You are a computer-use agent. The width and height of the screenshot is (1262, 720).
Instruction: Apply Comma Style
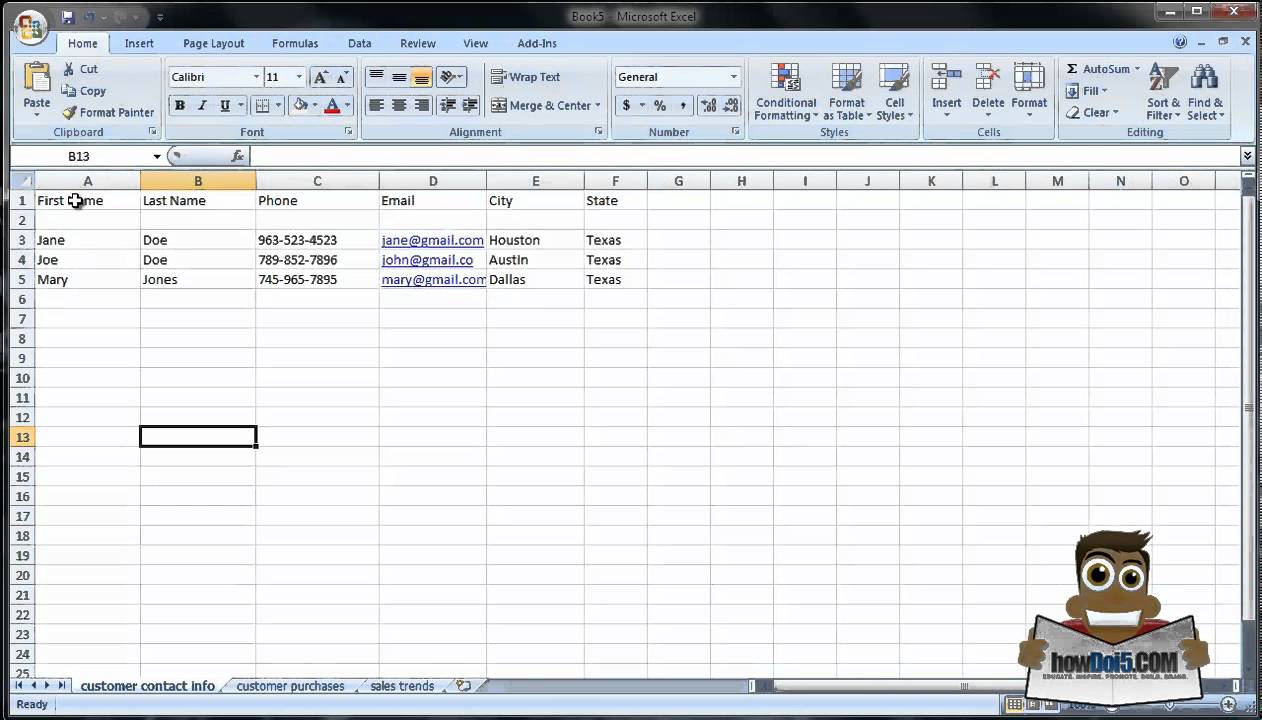pyautogui.click(x=683, y=105)
